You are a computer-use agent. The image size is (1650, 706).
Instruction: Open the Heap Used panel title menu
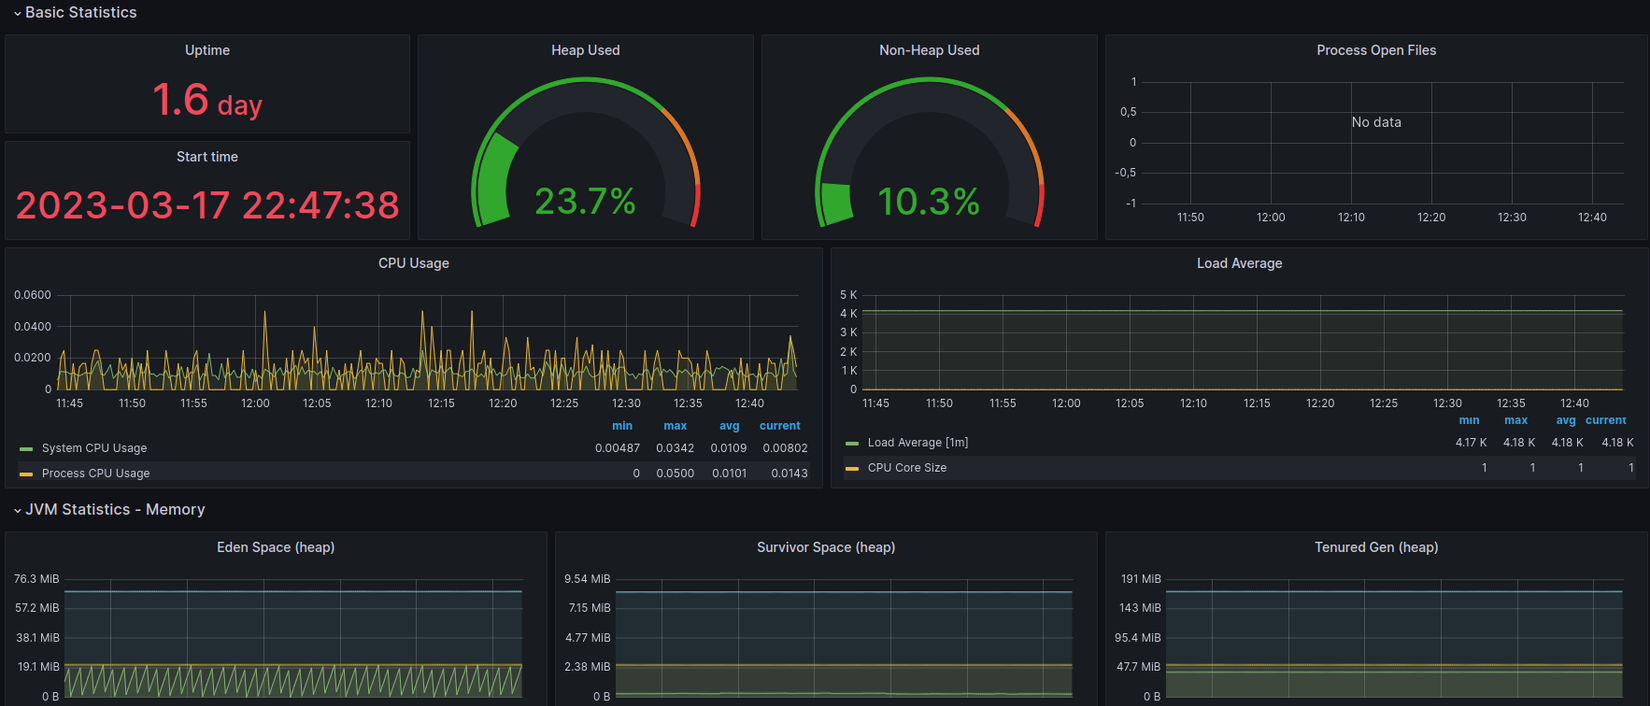click(x=585, y=50)
